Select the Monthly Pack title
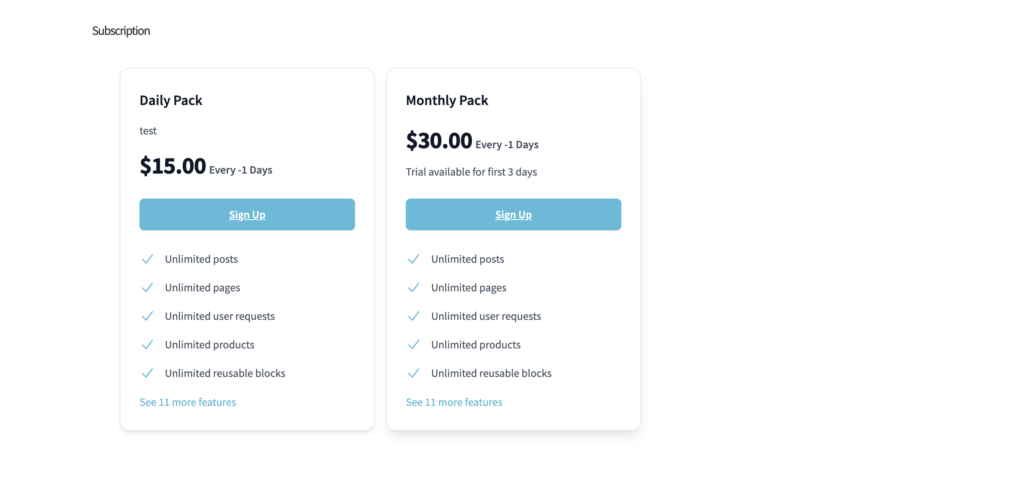This screenshot has height=501, width=1024. click(447, 100)
